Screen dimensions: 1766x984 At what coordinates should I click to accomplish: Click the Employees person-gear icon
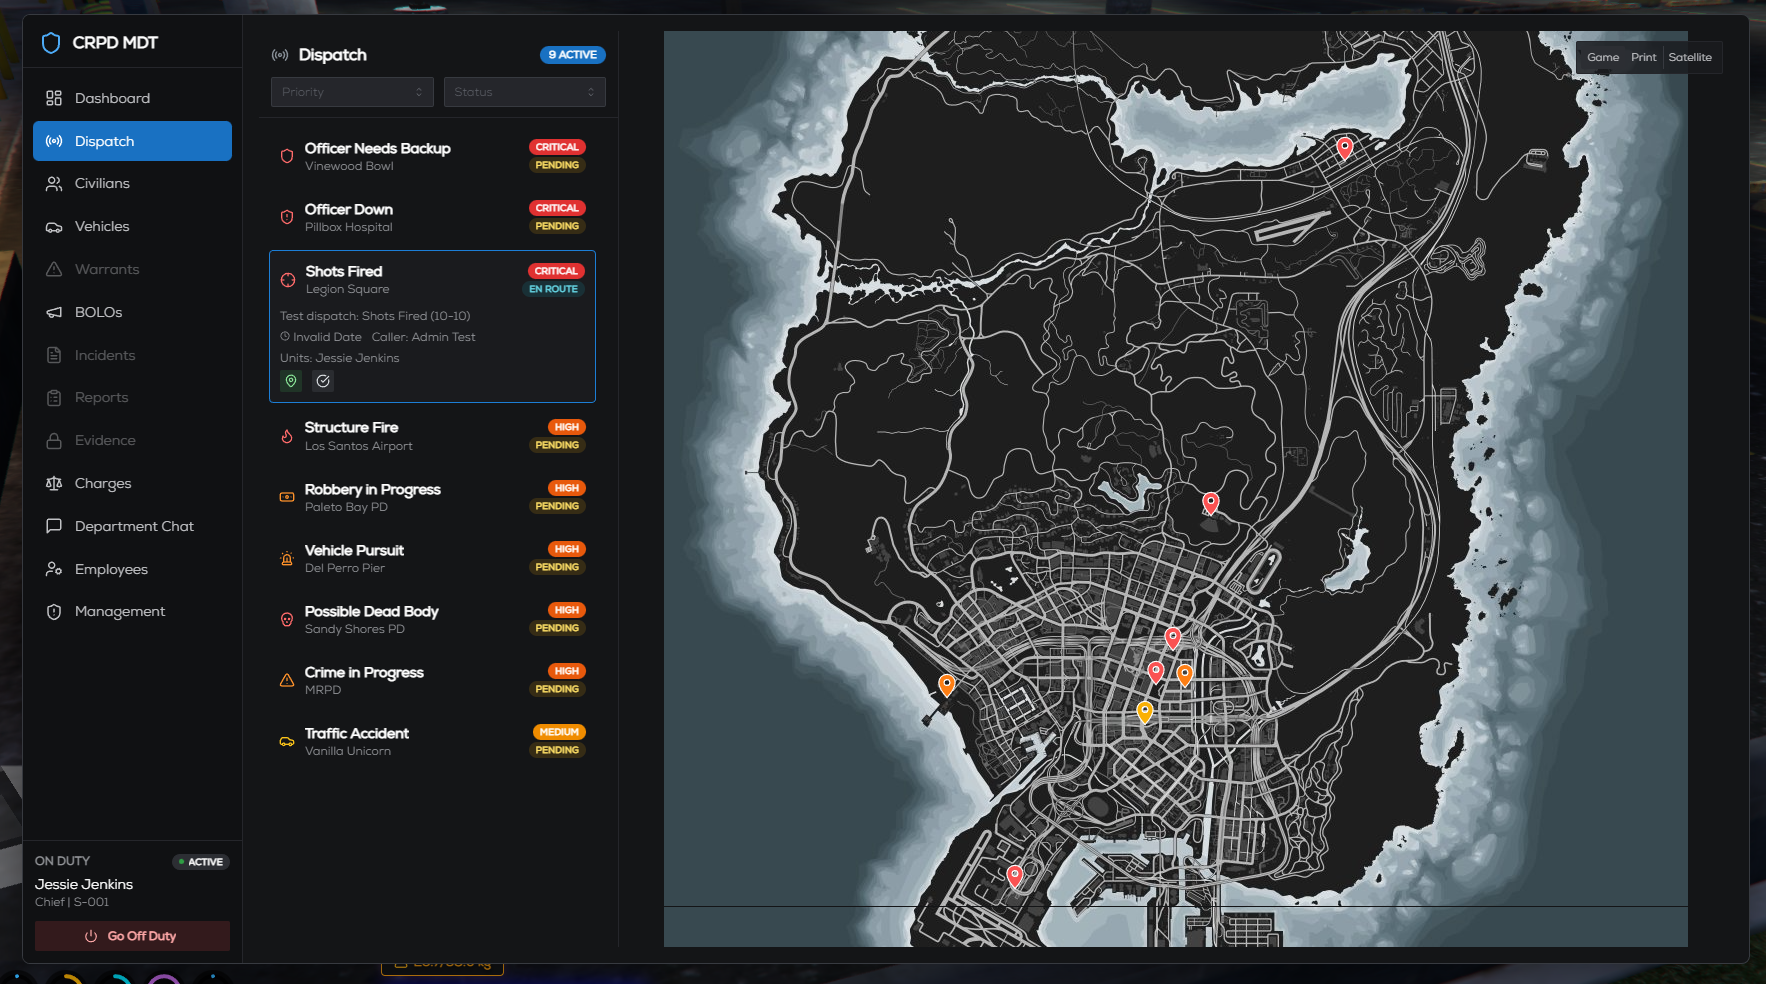[54, 570]
